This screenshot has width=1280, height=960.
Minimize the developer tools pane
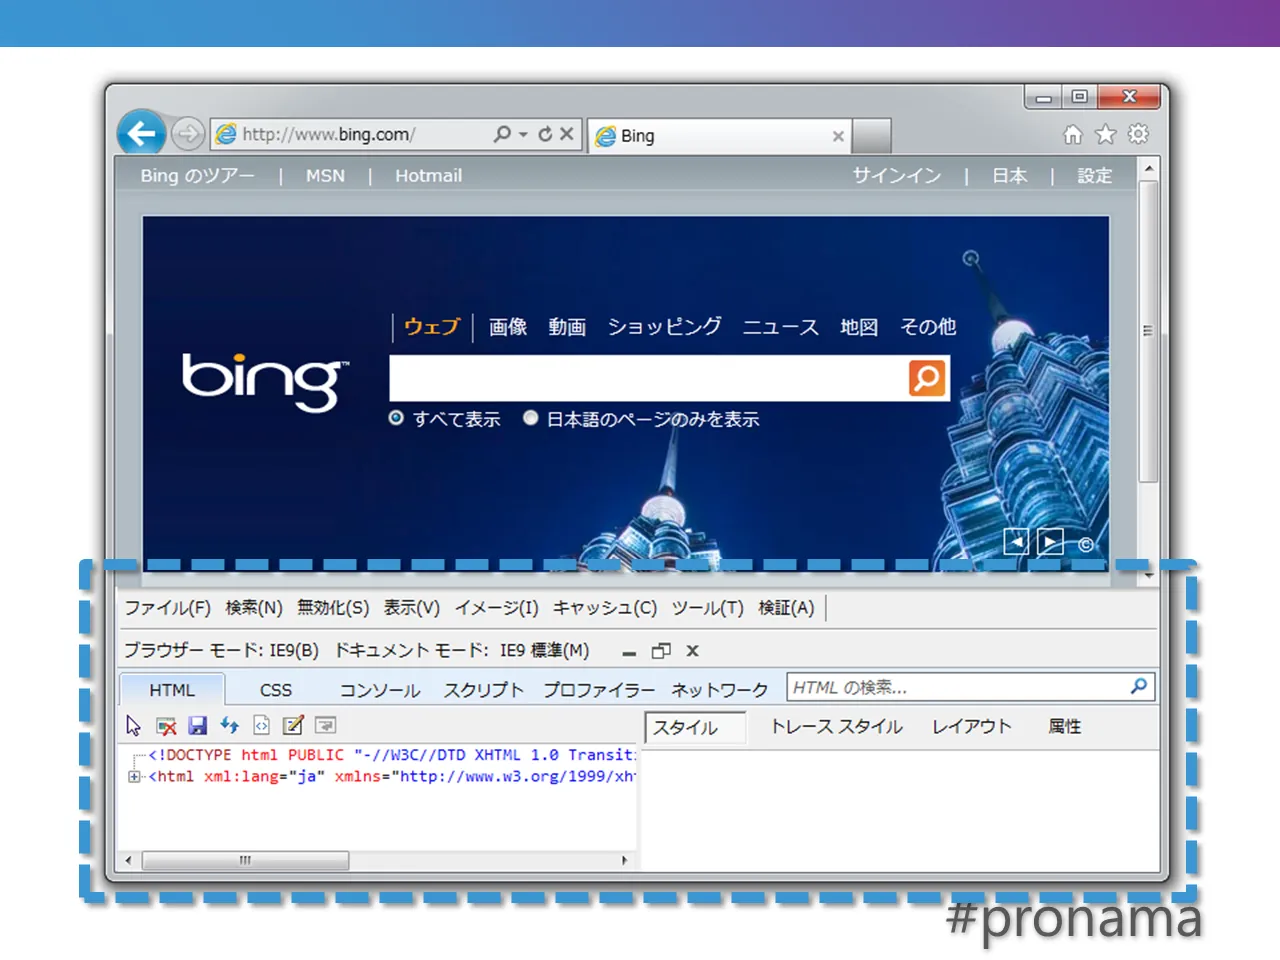point(629,653)
